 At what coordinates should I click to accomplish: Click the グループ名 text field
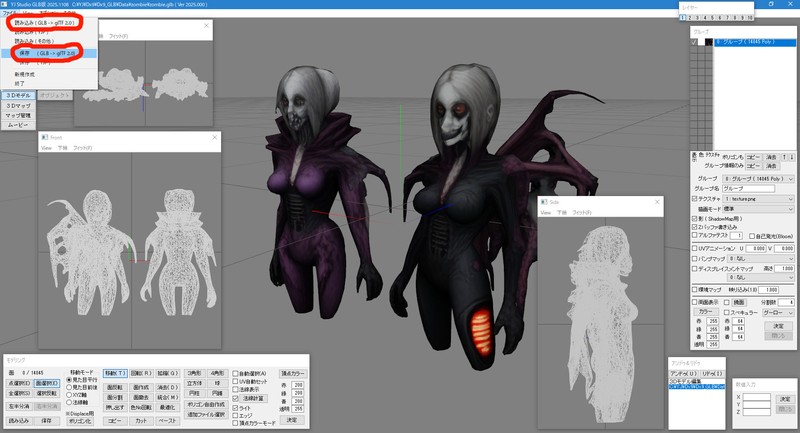(x=748, y=189)
